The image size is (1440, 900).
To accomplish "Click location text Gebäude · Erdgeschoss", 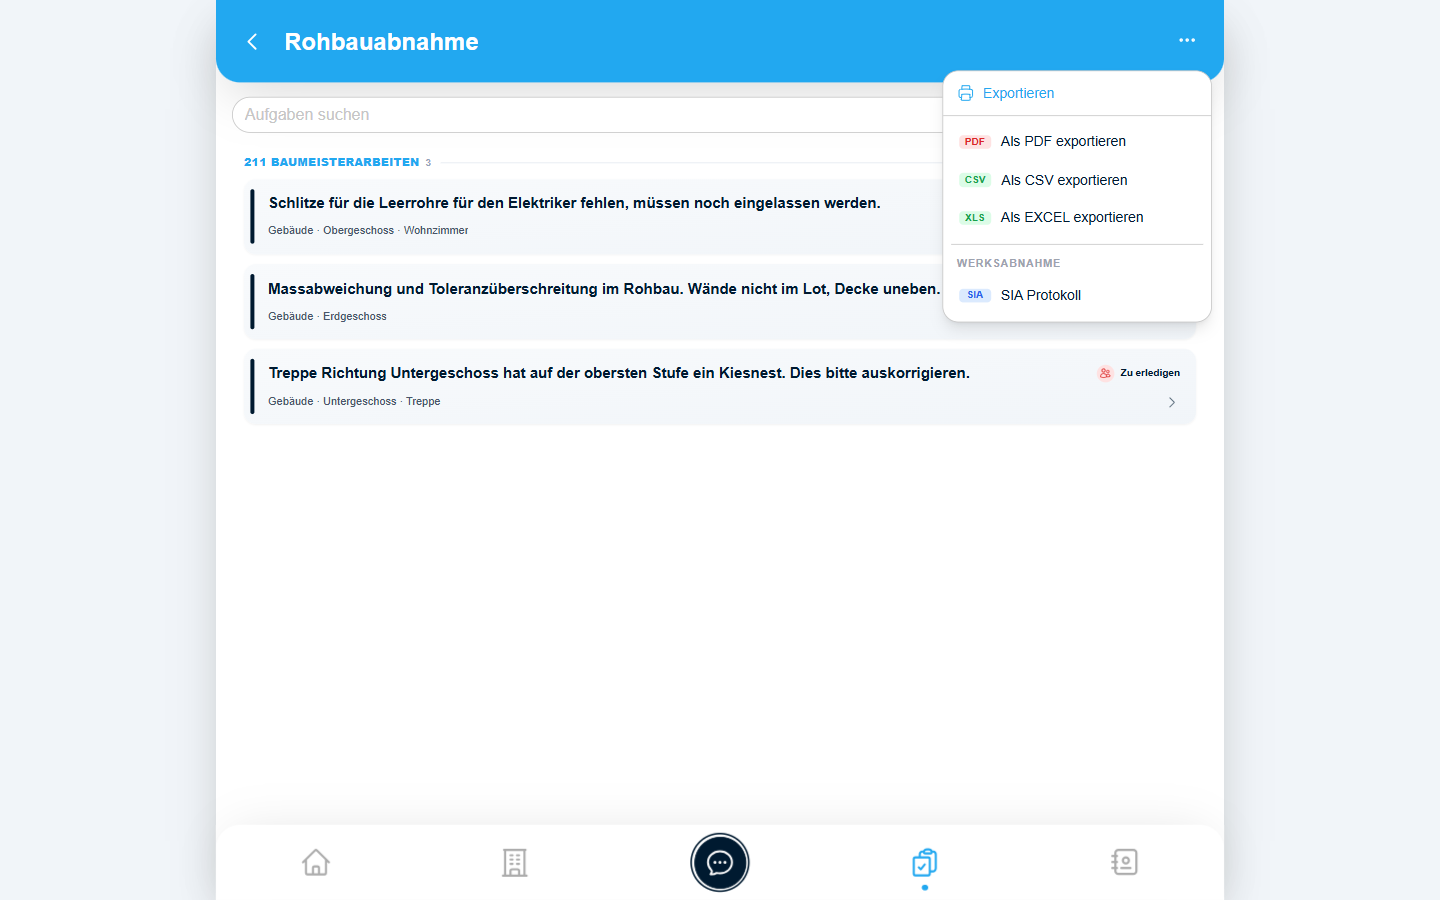I will pos(327,317).
